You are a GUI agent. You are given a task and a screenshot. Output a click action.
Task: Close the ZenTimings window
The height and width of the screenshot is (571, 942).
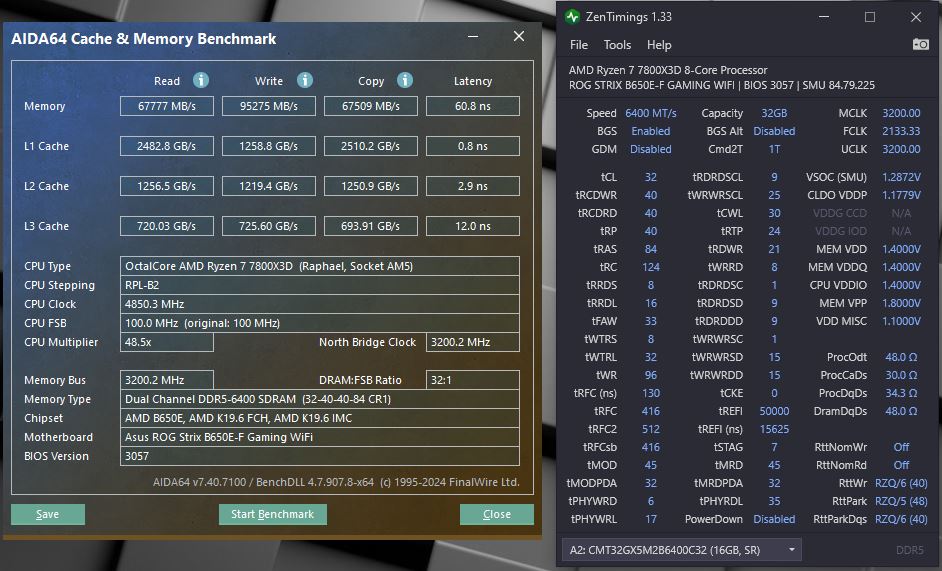(916, 17)
